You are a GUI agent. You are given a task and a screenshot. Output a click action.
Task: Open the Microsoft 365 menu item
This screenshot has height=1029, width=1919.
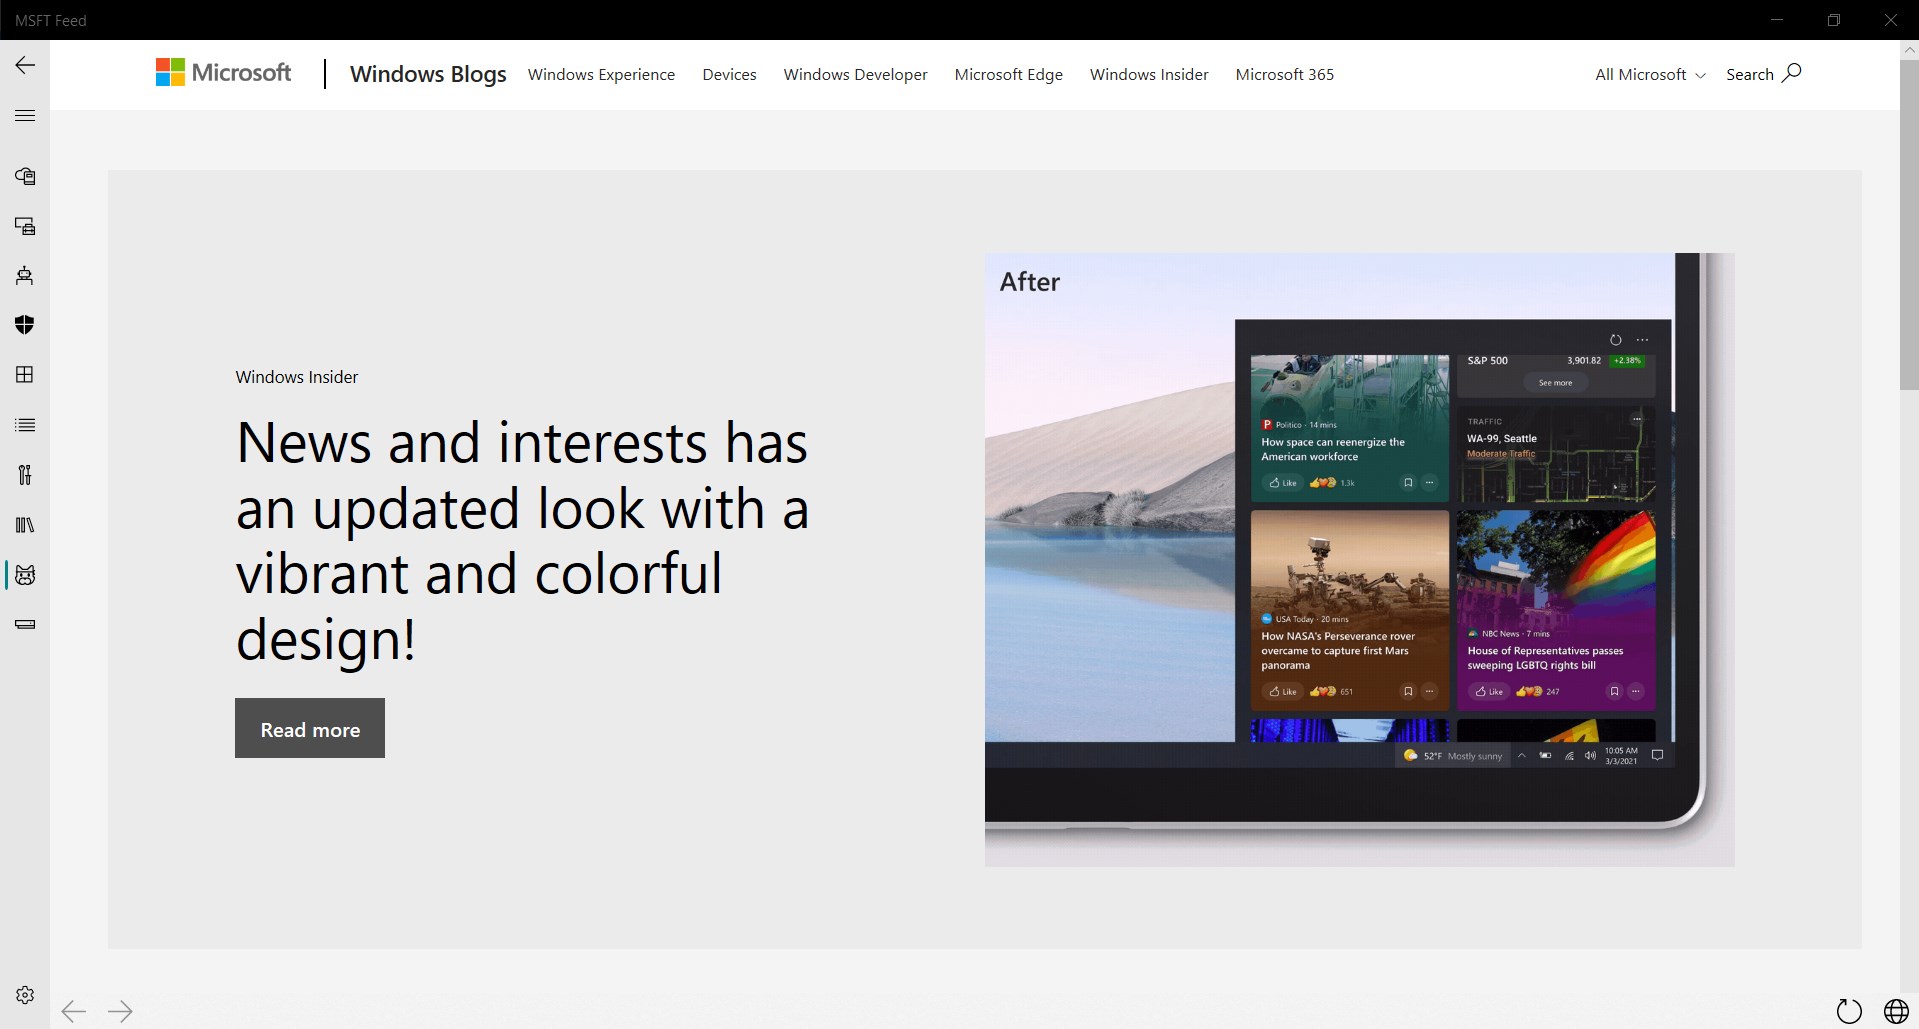coord(1284,74)
